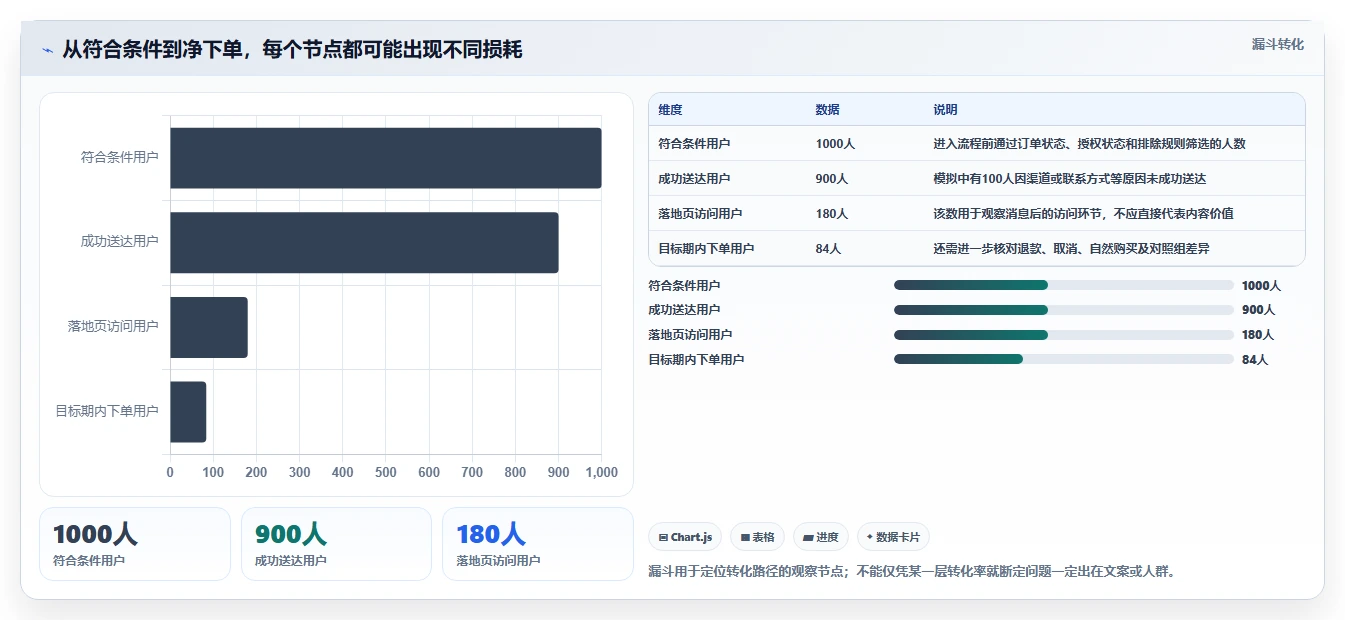Image resolution: width=1345 pixels, height=620 pixels.
Task: Click the 800 tick on the x-axis
Action: click(x=515, y=473)
